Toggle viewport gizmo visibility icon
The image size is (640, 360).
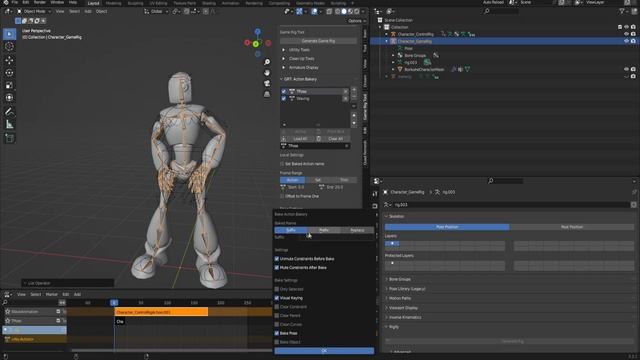coord(300,11)
